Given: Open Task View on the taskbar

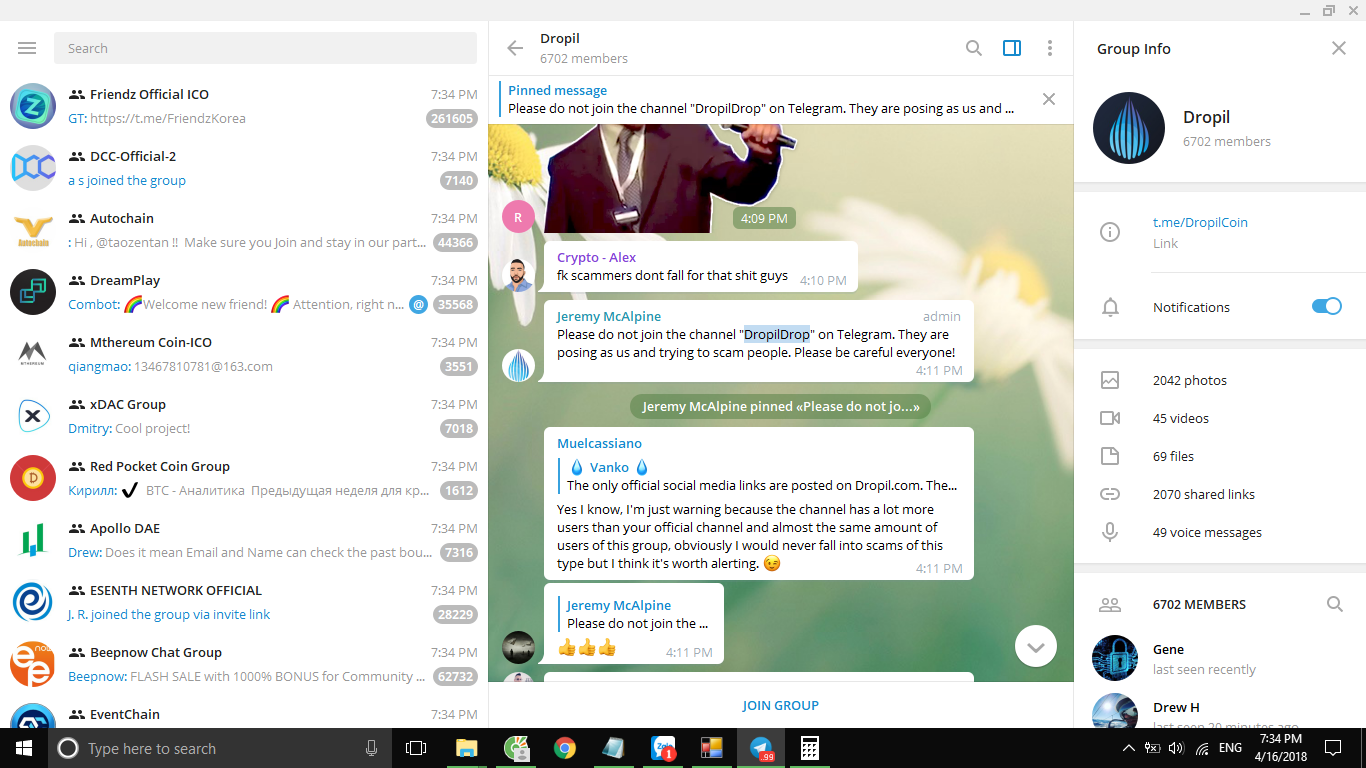Looking at the screenshot, I should click(415, 748).
